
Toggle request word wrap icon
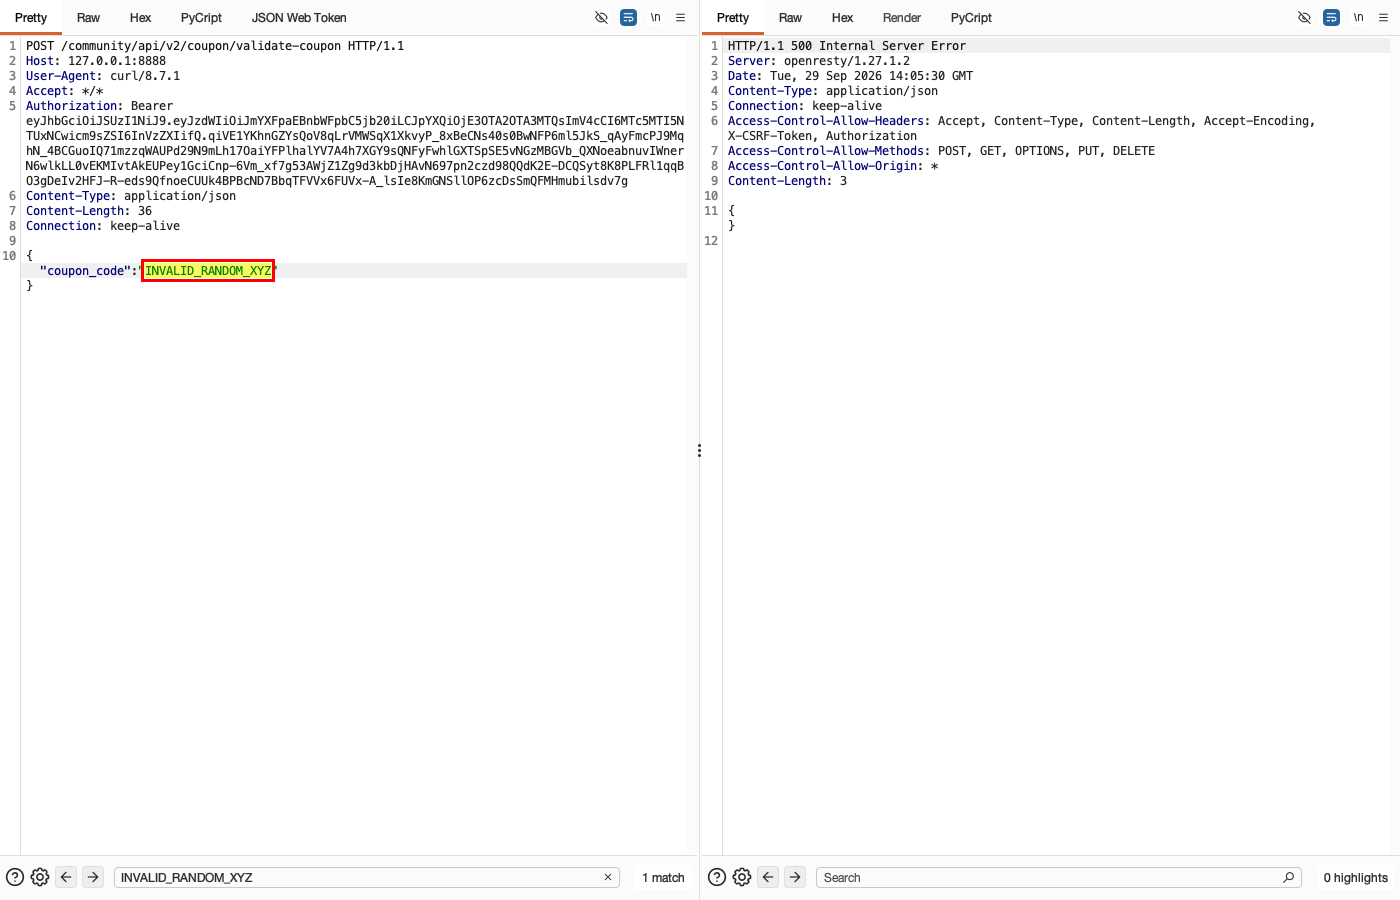click(628, 18)
